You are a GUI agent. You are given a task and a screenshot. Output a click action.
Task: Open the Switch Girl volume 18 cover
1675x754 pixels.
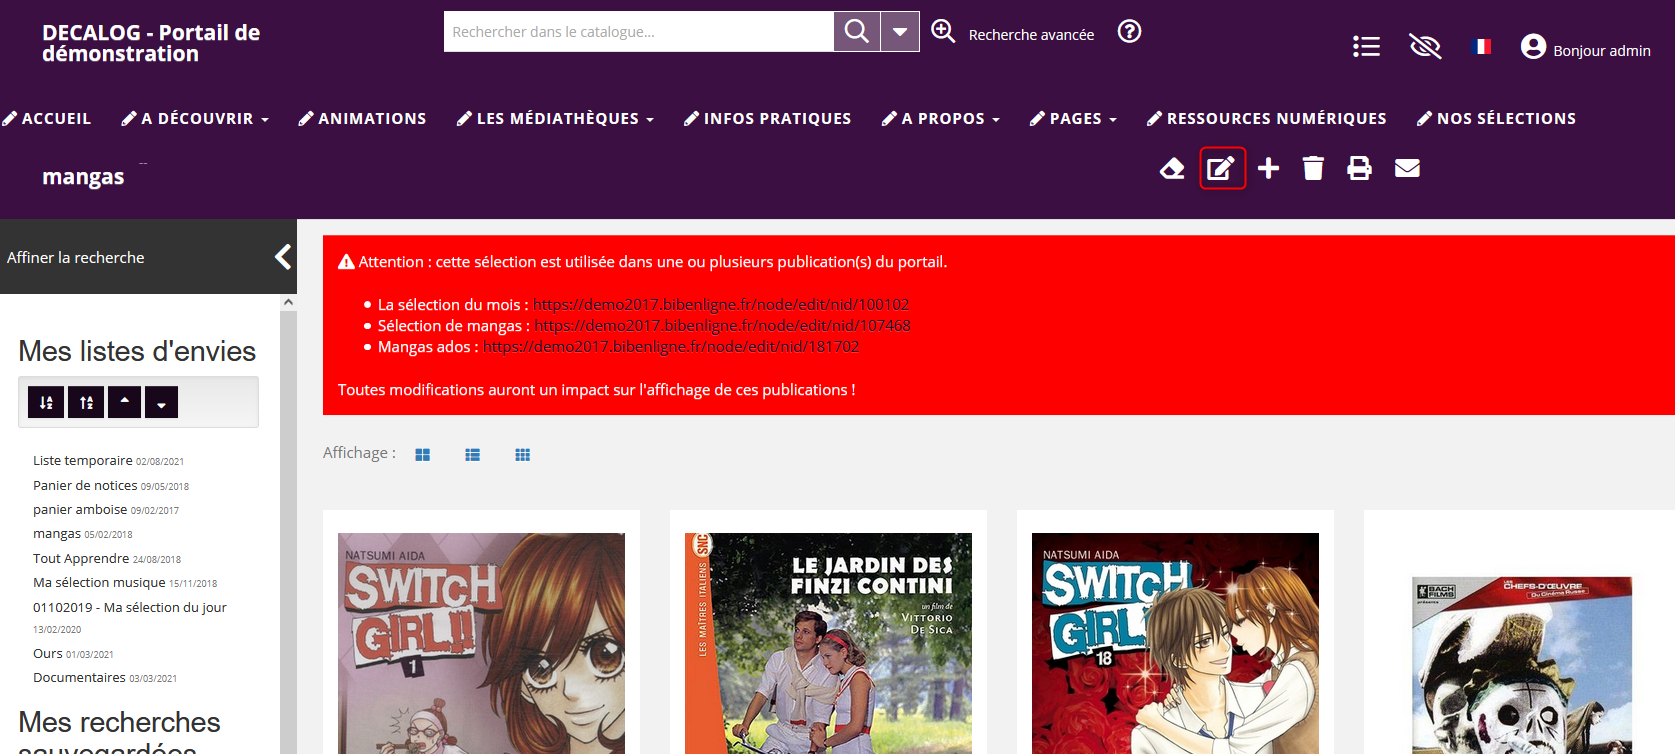point(1175,643)
